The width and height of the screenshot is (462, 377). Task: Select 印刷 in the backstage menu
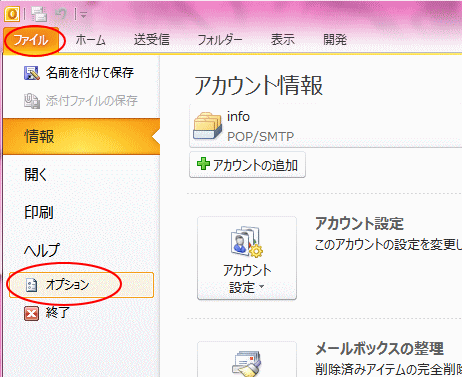39,212
